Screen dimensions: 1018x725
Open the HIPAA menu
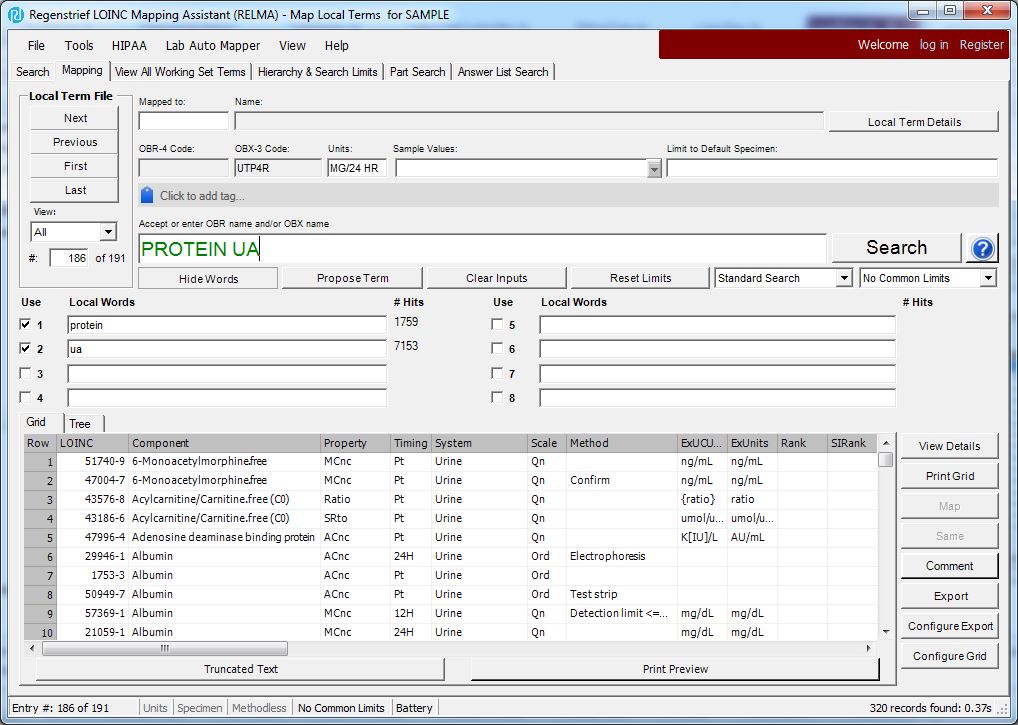pos(129,45)
